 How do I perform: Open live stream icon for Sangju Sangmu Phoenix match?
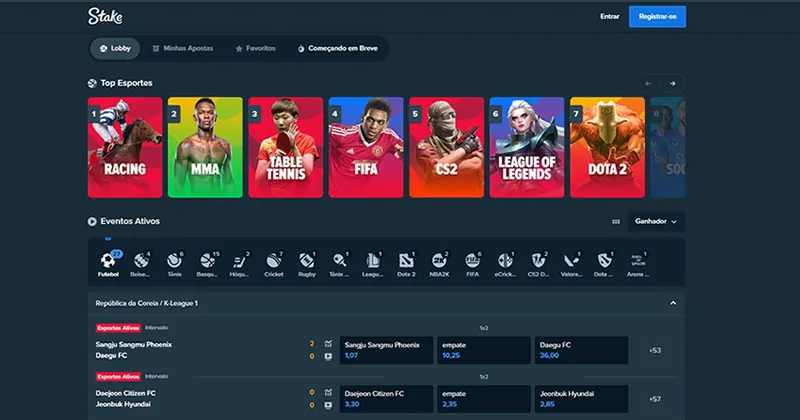point(328,356)
